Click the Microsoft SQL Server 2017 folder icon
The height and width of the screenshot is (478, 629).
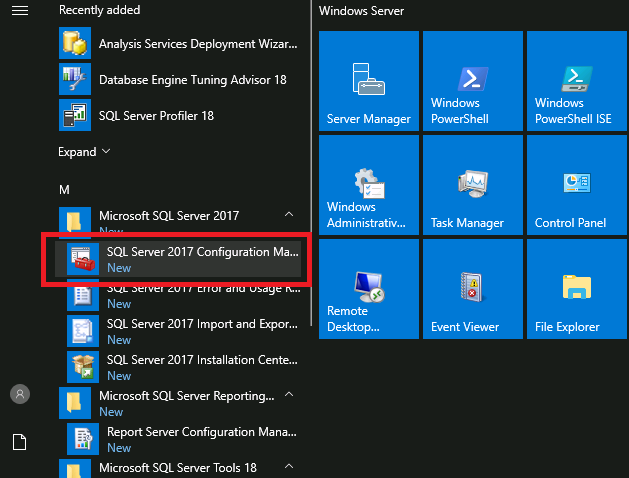tap(75, 220)
